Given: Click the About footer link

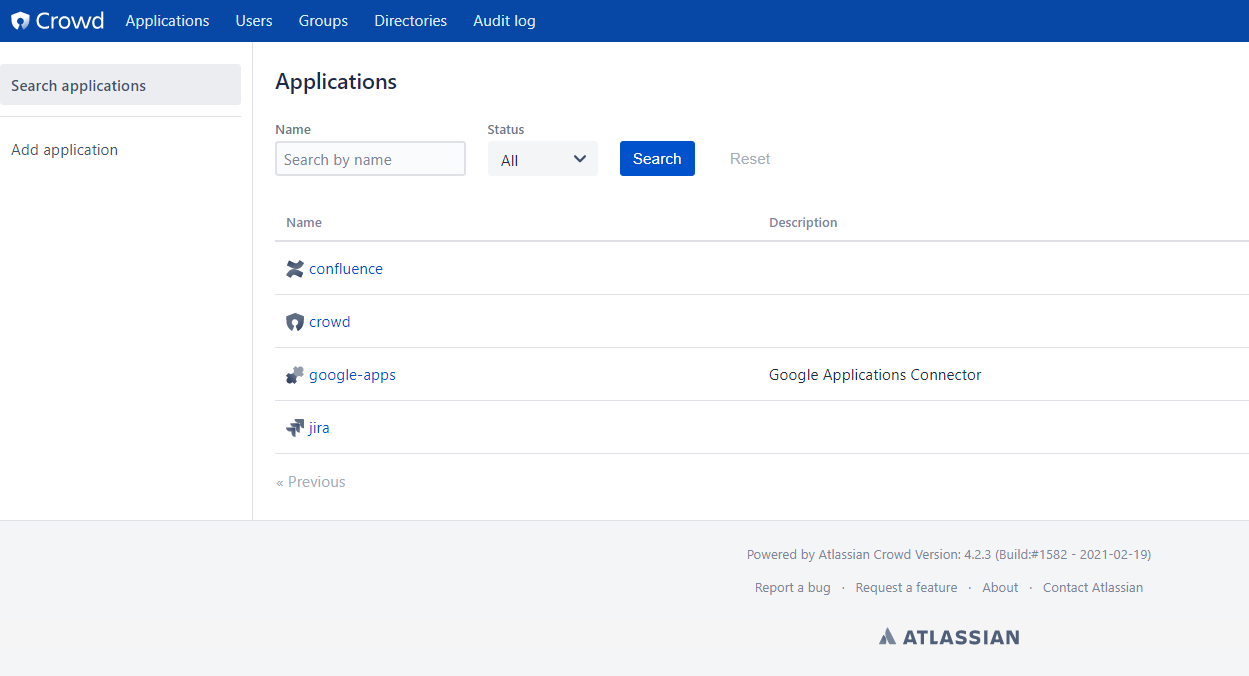Looking at the screenshot, I should tap(1000, 588).
